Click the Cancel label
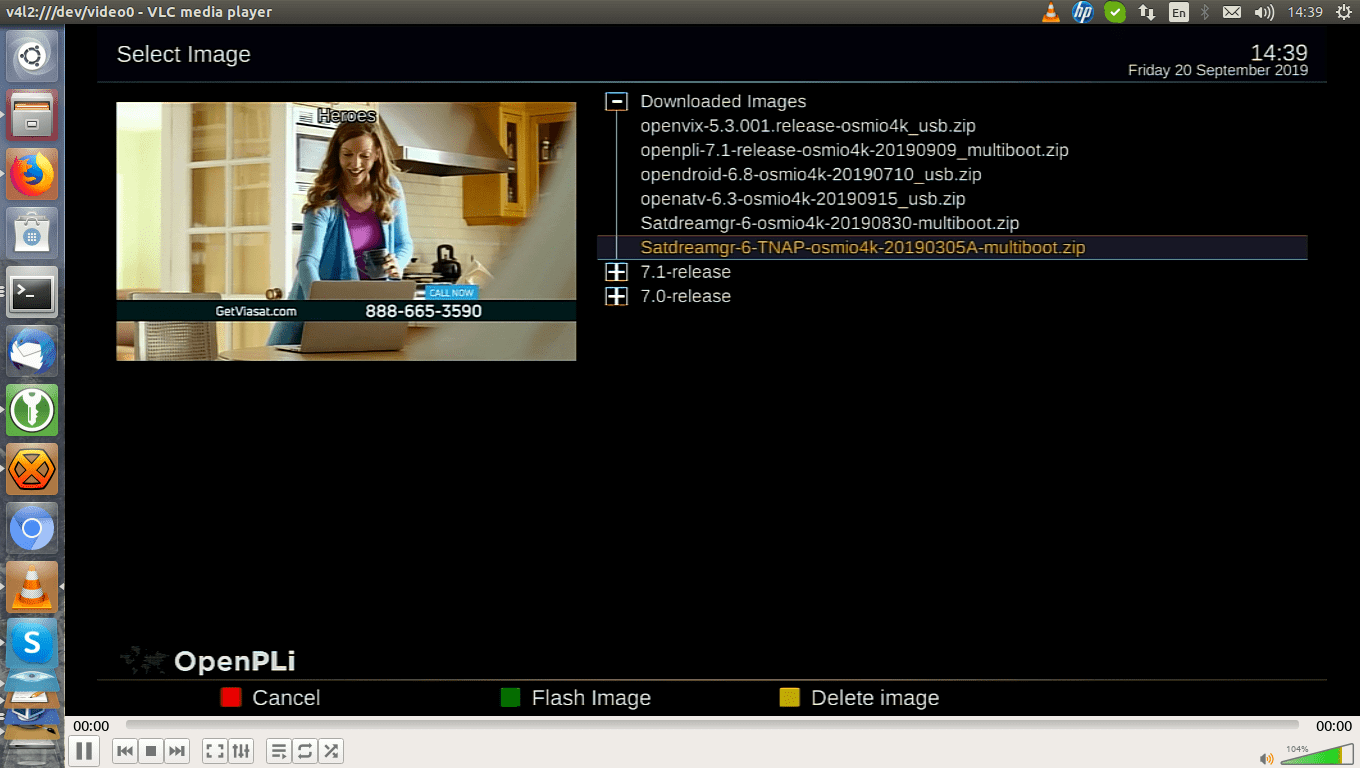The image size is (1360, 768). 286,698
